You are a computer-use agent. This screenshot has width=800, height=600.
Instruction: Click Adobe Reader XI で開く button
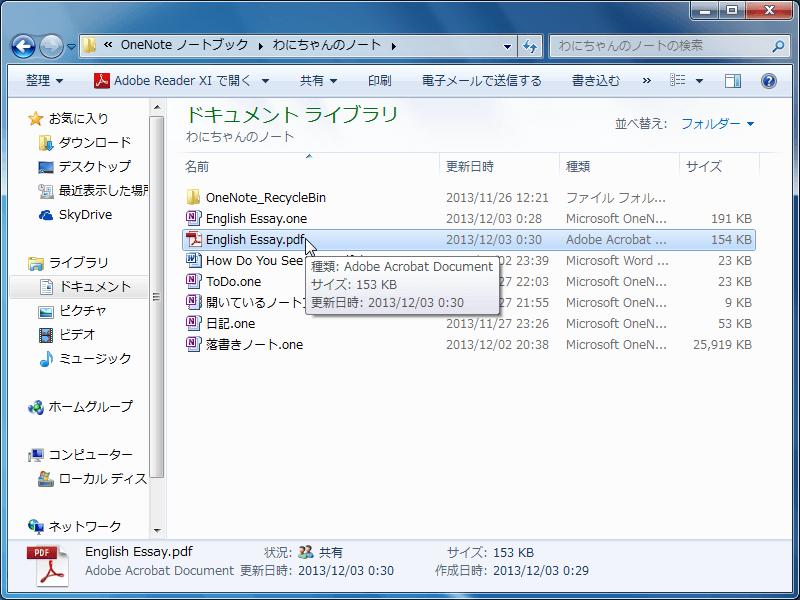(x=173, y=81)
